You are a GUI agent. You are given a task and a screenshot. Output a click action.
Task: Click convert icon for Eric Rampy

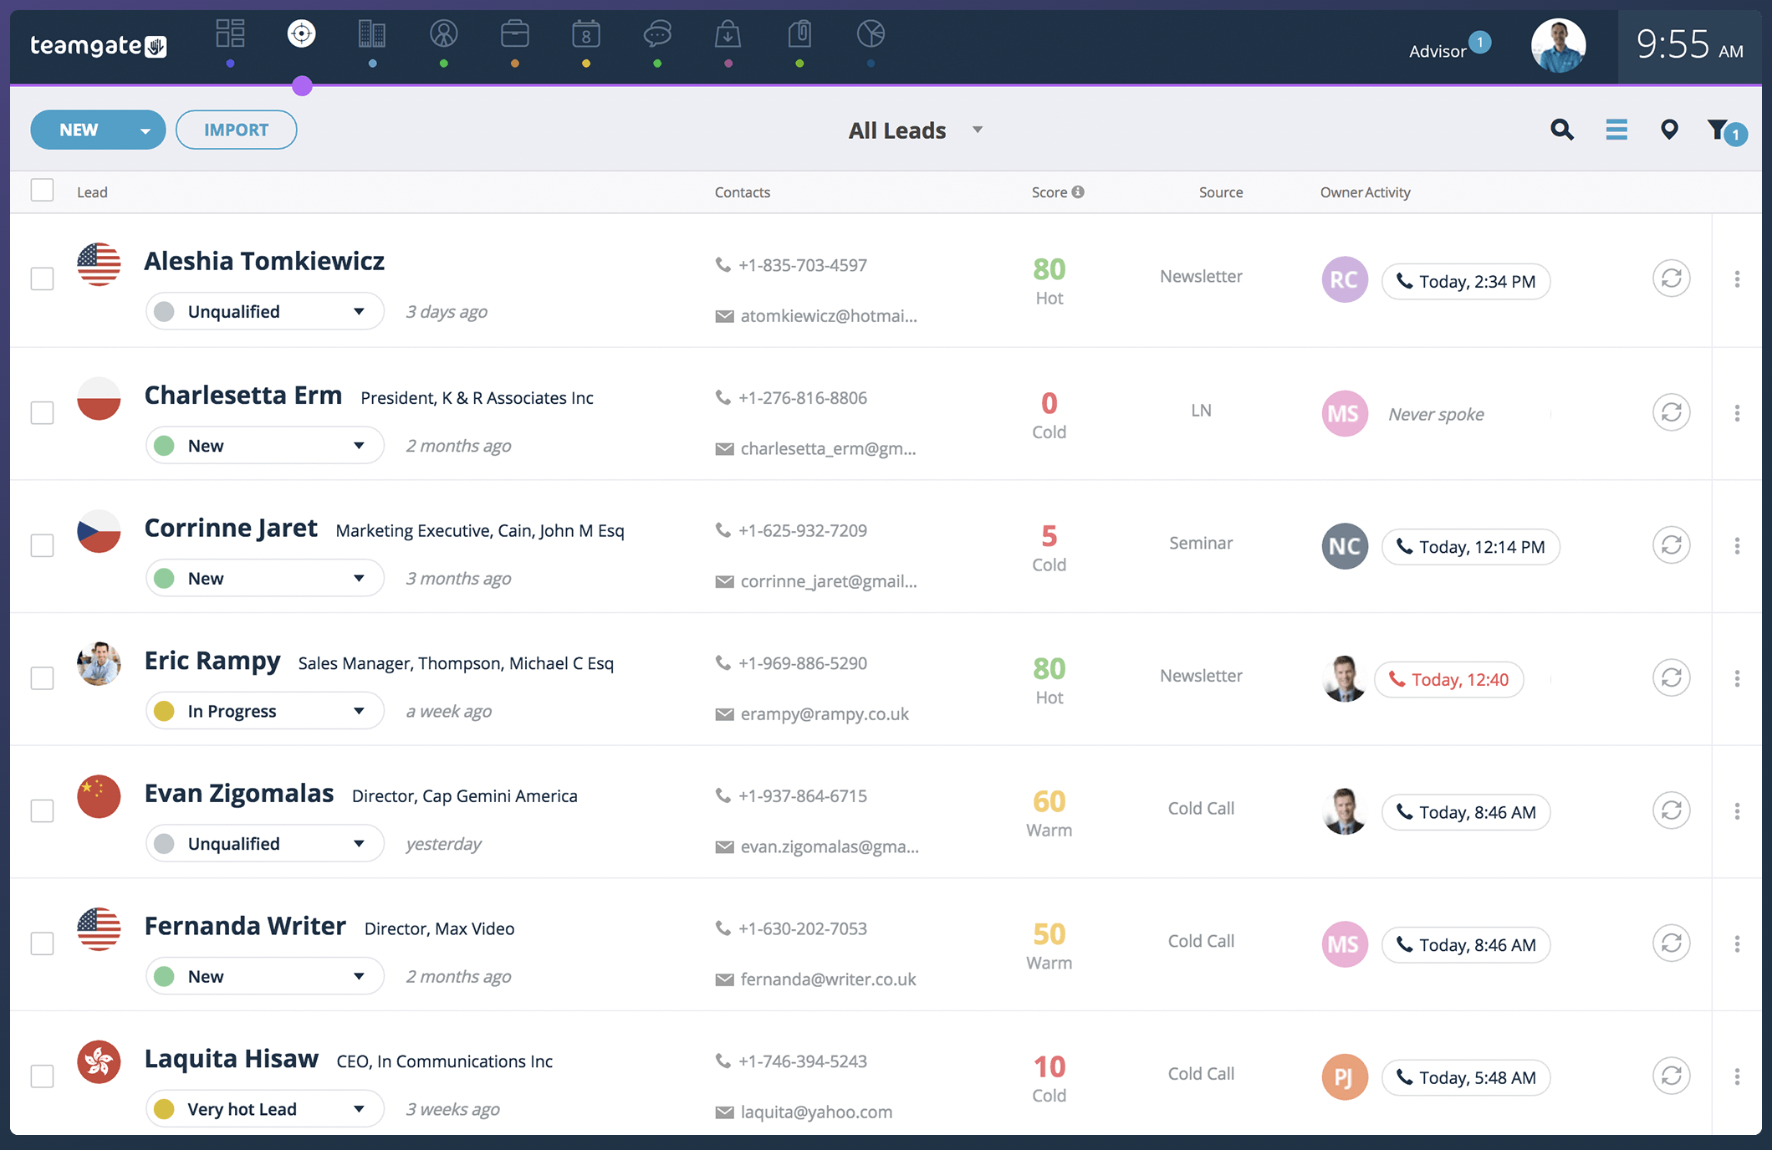click(x=1671, y=678)
